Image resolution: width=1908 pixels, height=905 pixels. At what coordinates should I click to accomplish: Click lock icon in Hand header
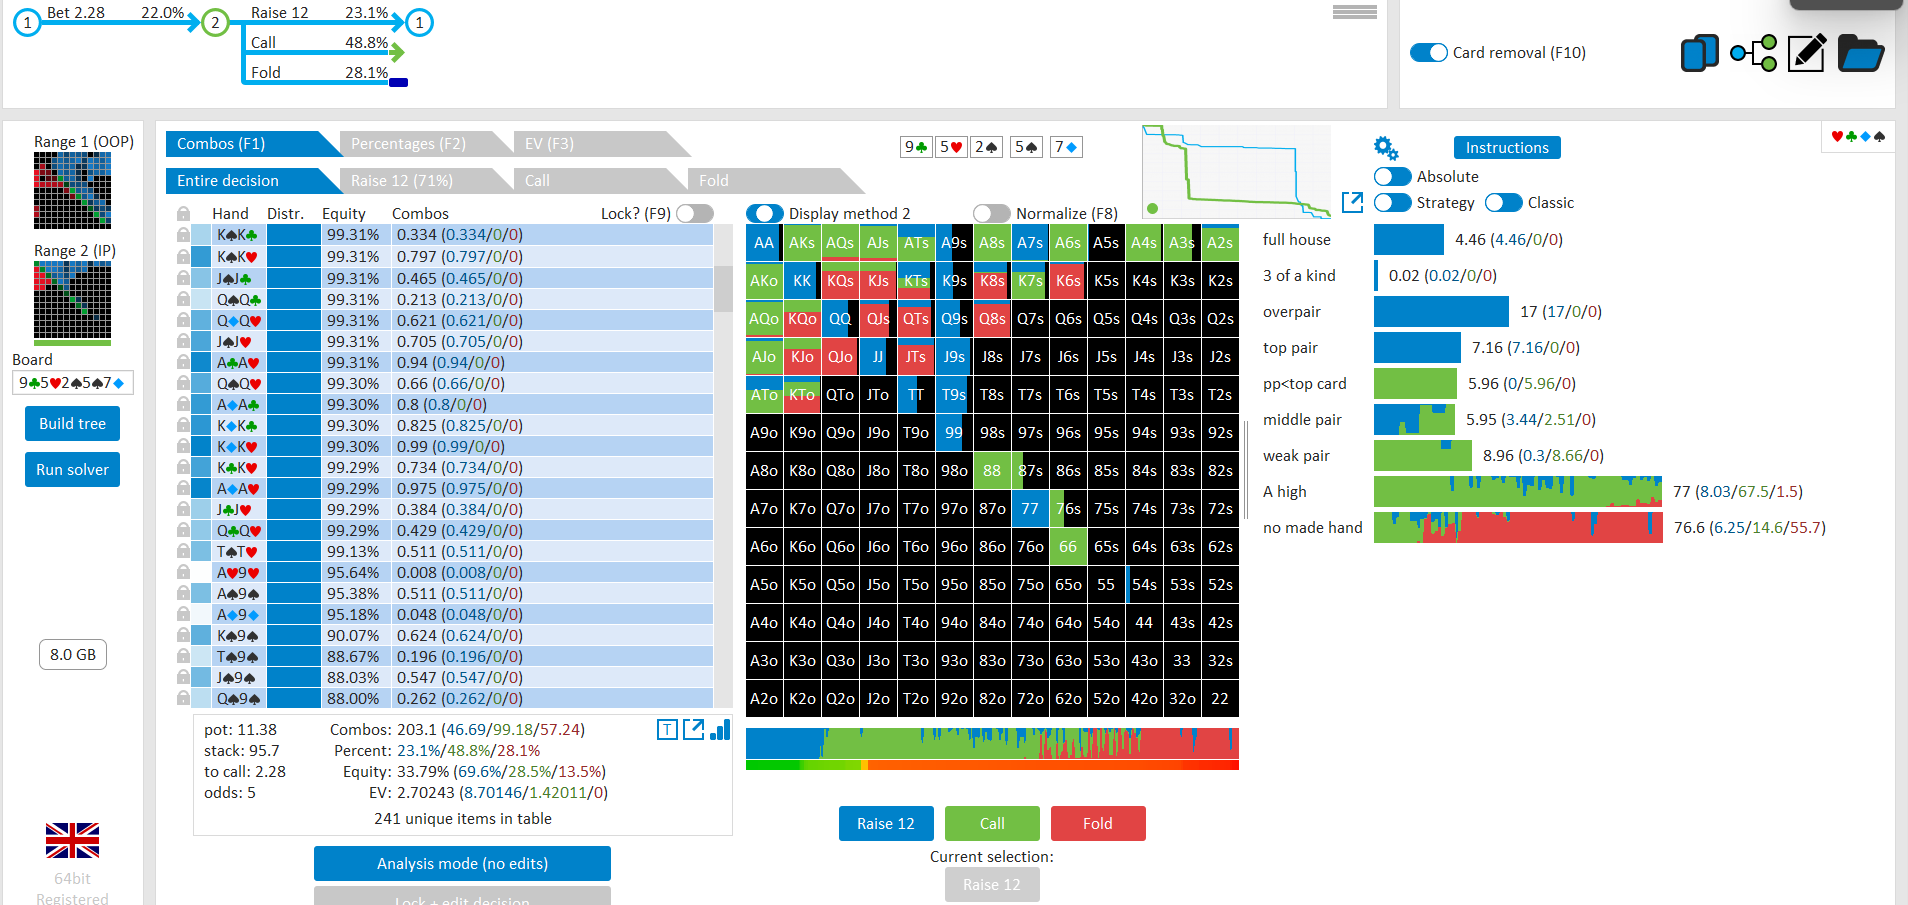183,214
